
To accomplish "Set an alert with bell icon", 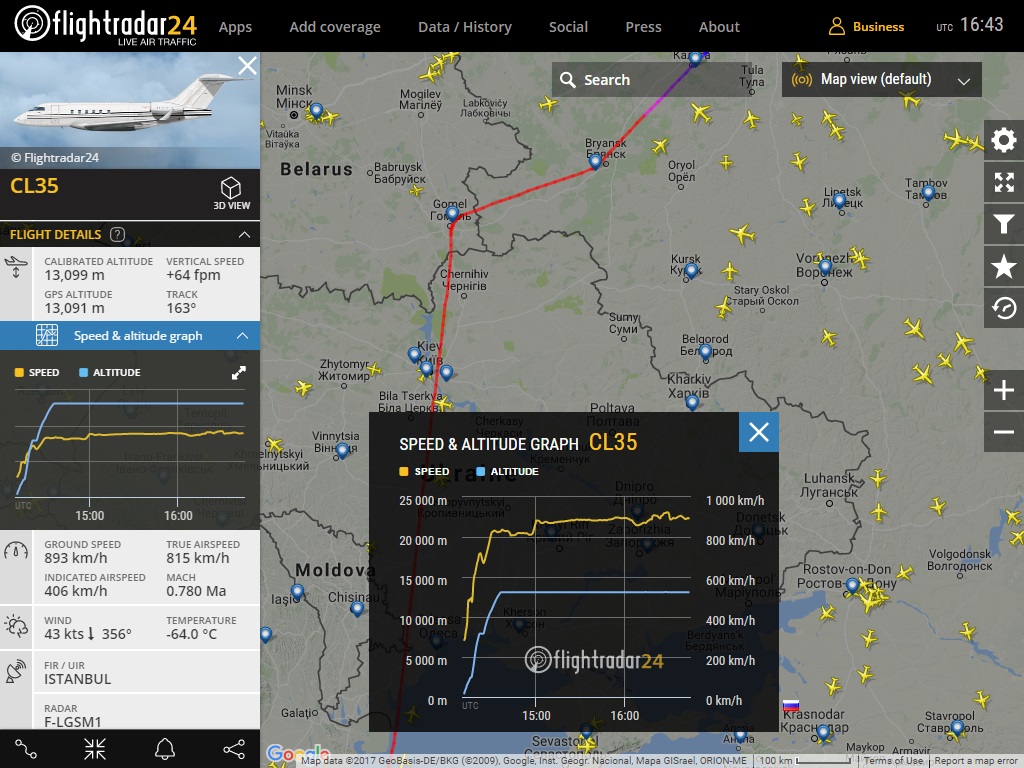I will 164,748.
